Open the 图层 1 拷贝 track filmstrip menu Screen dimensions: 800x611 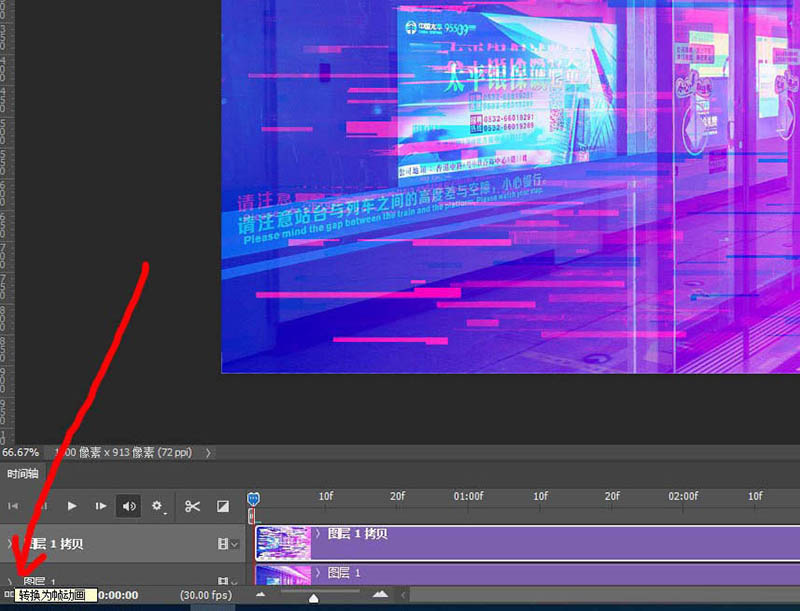pyautogui.click(x=228, y=544)
